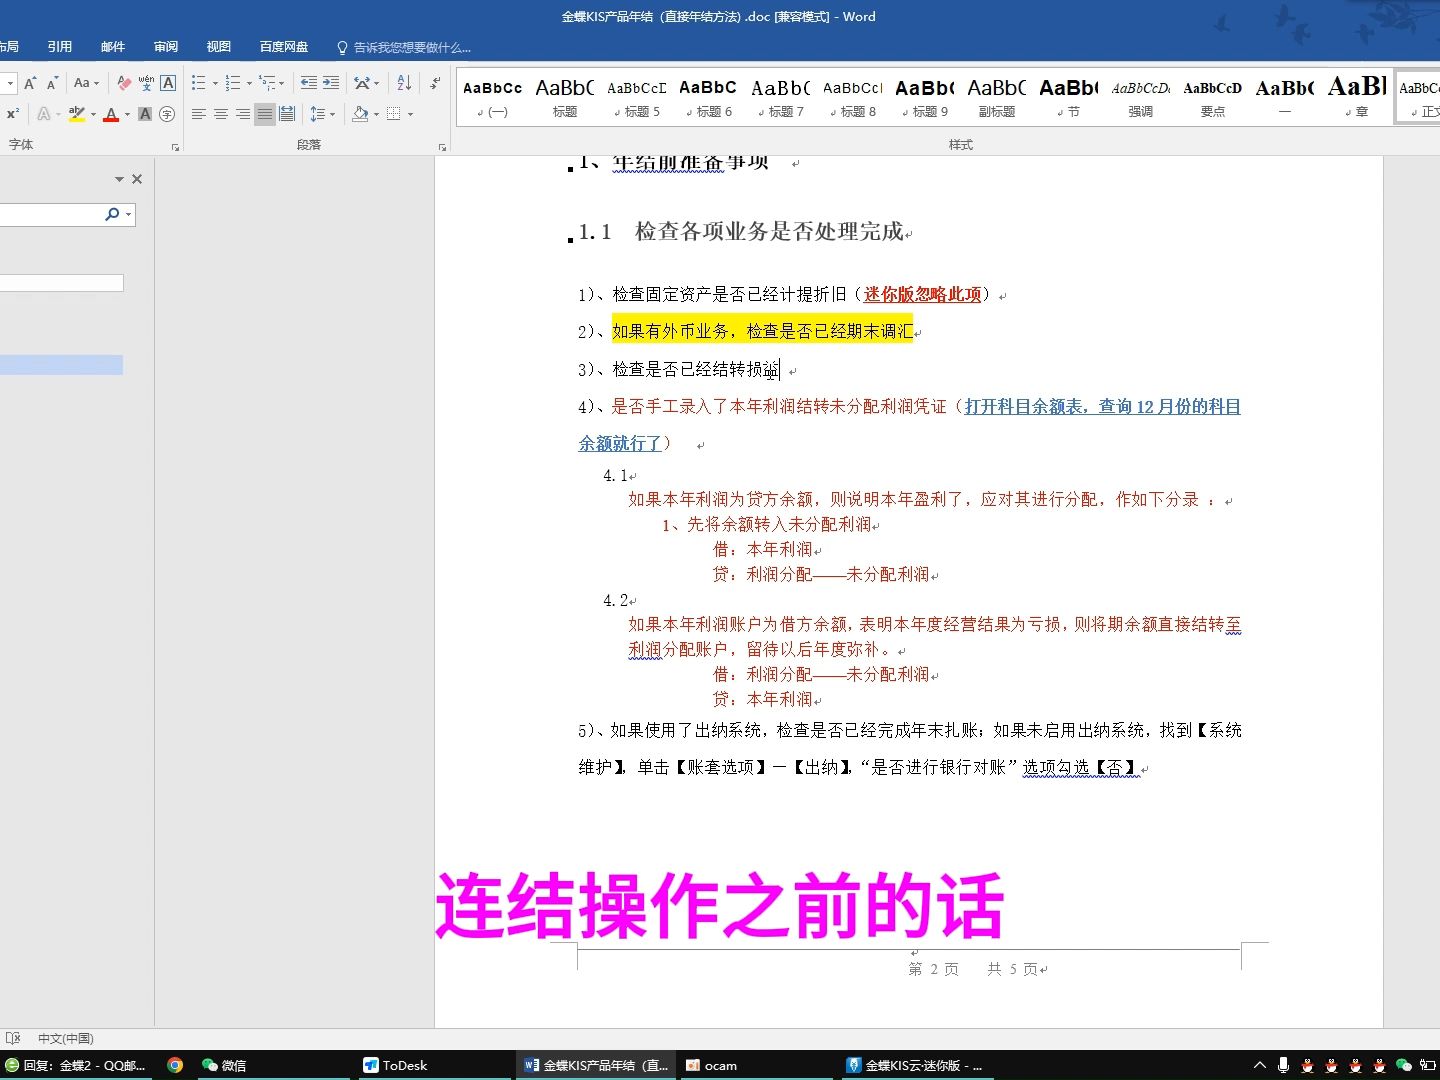The height and width of the screenshot is (1080, 1440).
Task: Apply the 强调 style
Action: pos(1141,98)
